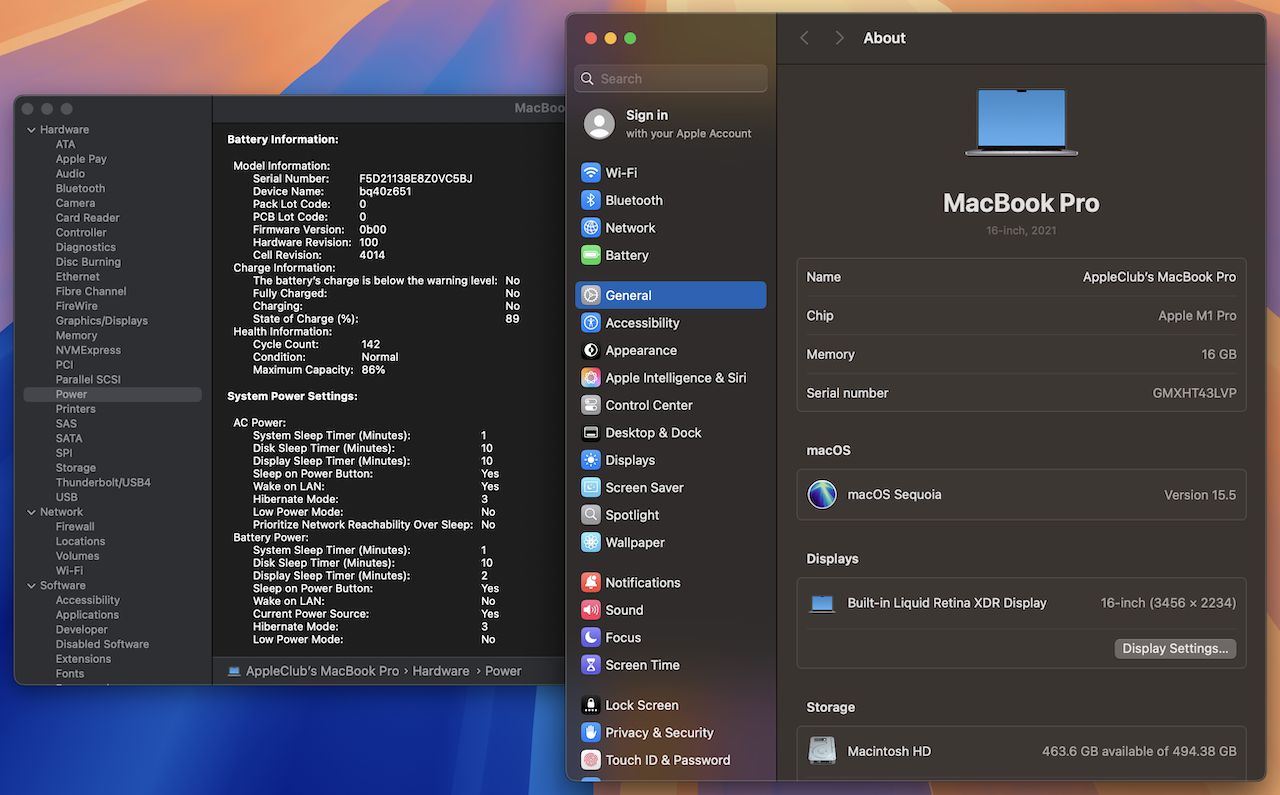This screenshot has height=795, width=1280.
Task: Open Battery settings pane
Action: 671,255
